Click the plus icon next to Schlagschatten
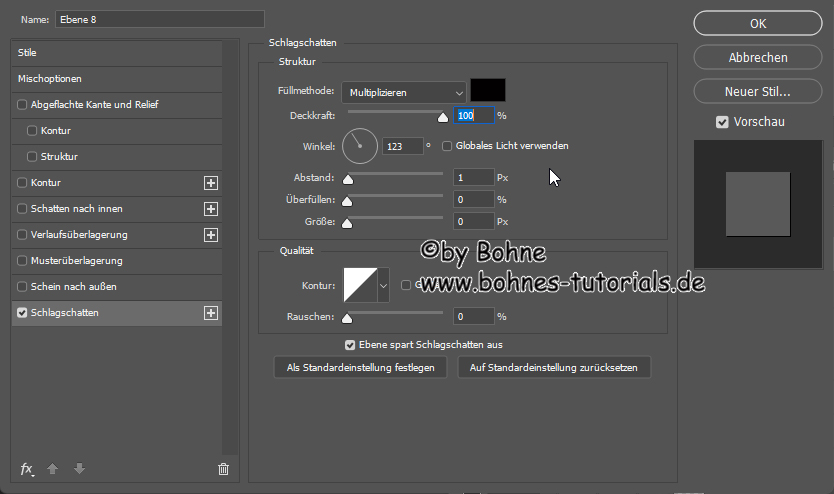The width and height of the screenshot is (834, 494). click(x=211, y=313)
